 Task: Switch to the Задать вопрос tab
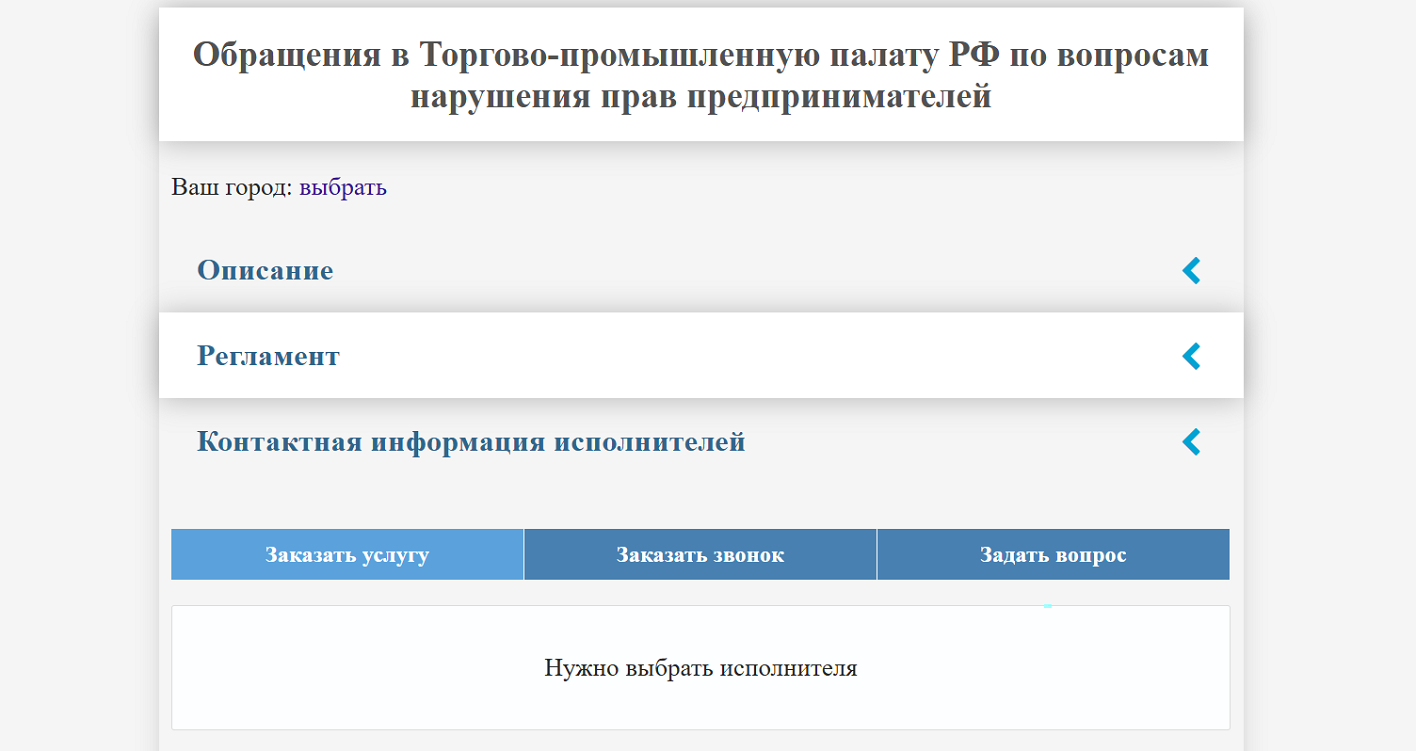coord(1053,555)
